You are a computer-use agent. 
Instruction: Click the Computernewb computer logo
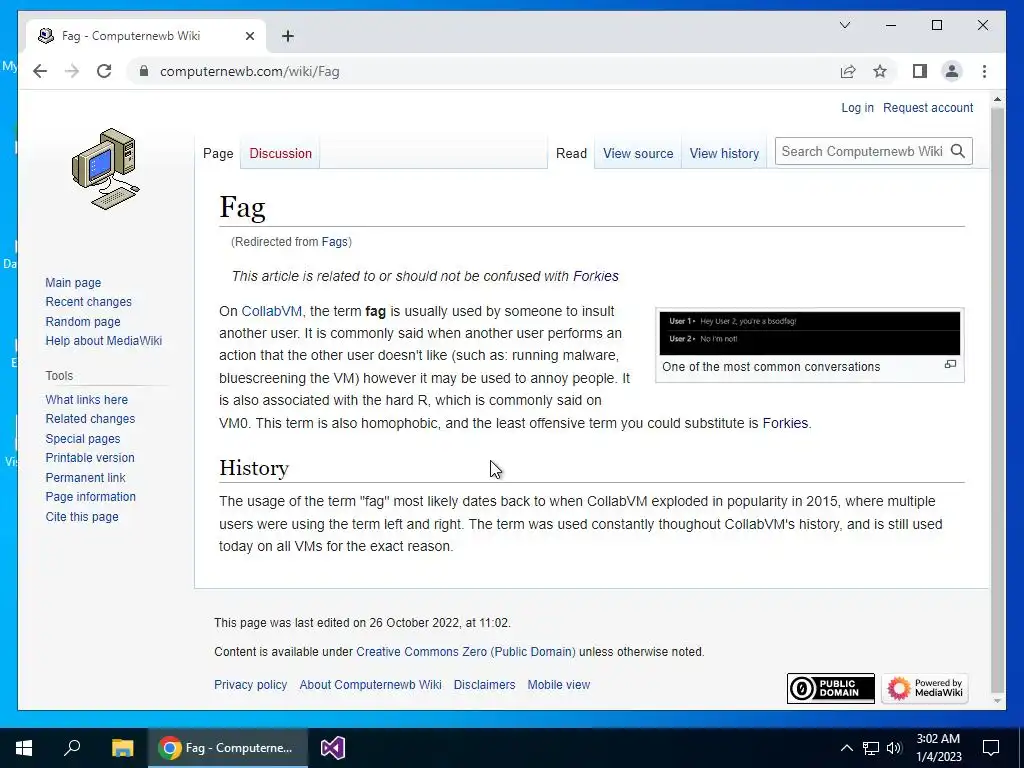click(106, 168)
